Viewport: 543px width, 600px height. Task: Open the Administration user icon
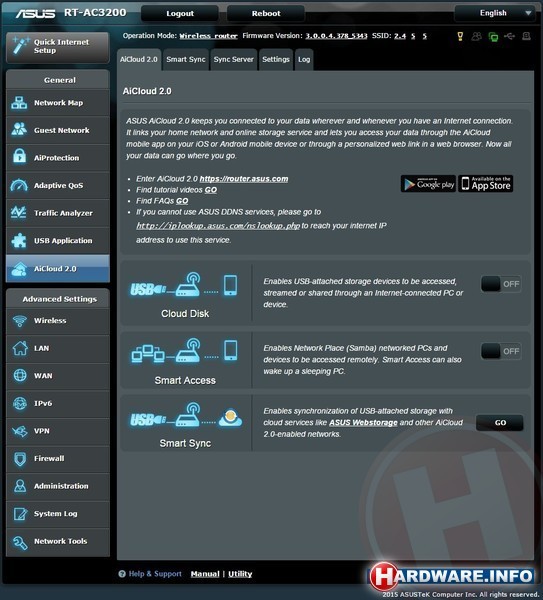pos(20,486)
